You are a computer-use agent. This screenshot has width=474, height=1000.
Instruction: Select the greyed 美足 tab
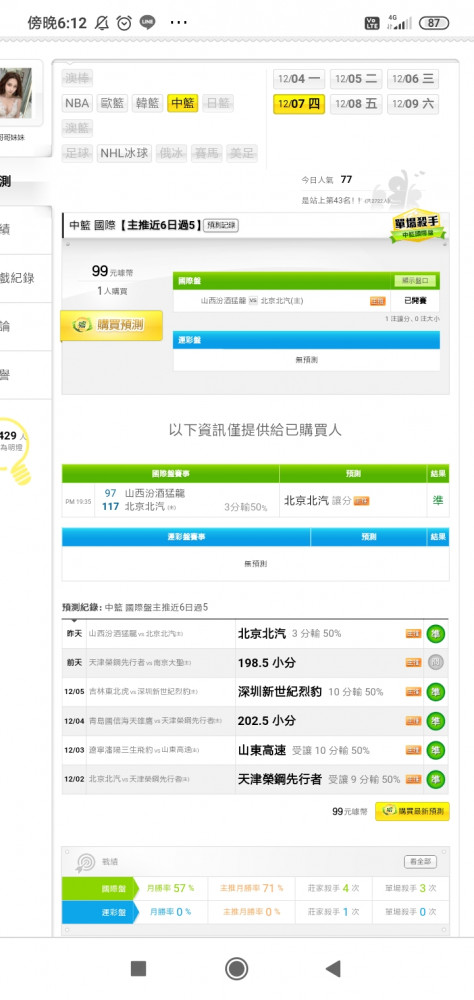coord(242,153)
